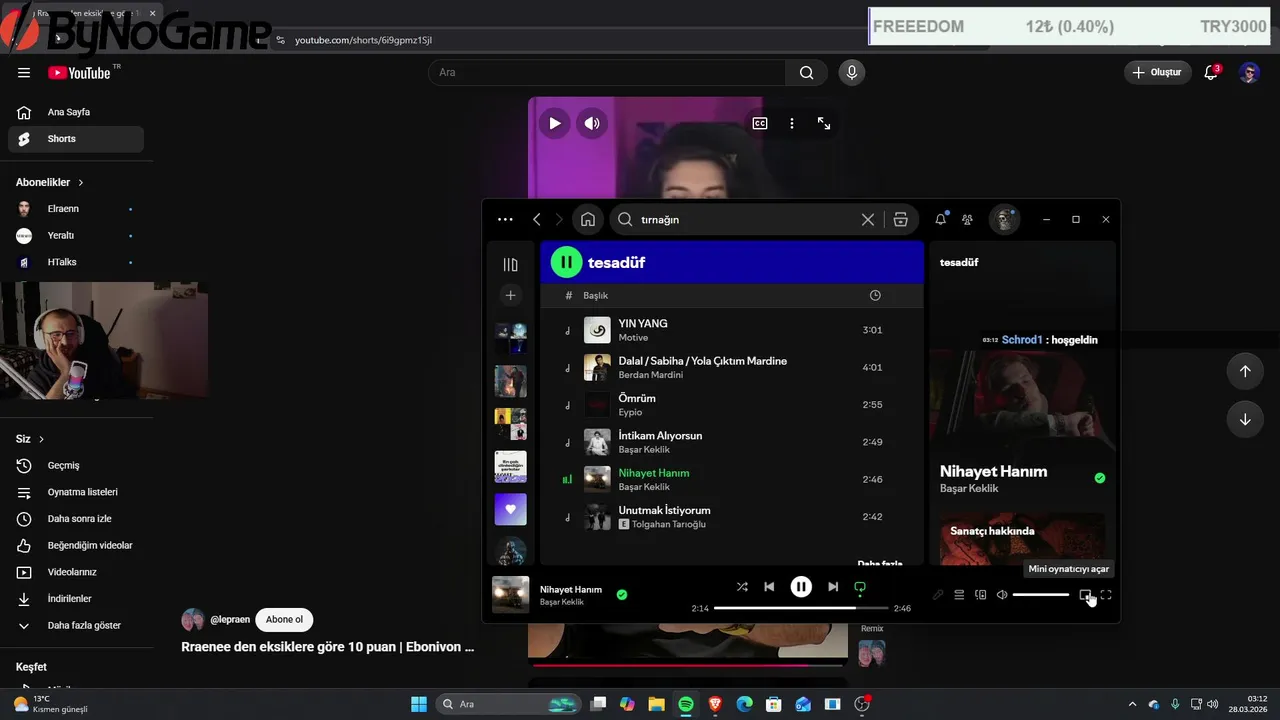
Task: Click the Abone ol button
Action: pos(284,619)
